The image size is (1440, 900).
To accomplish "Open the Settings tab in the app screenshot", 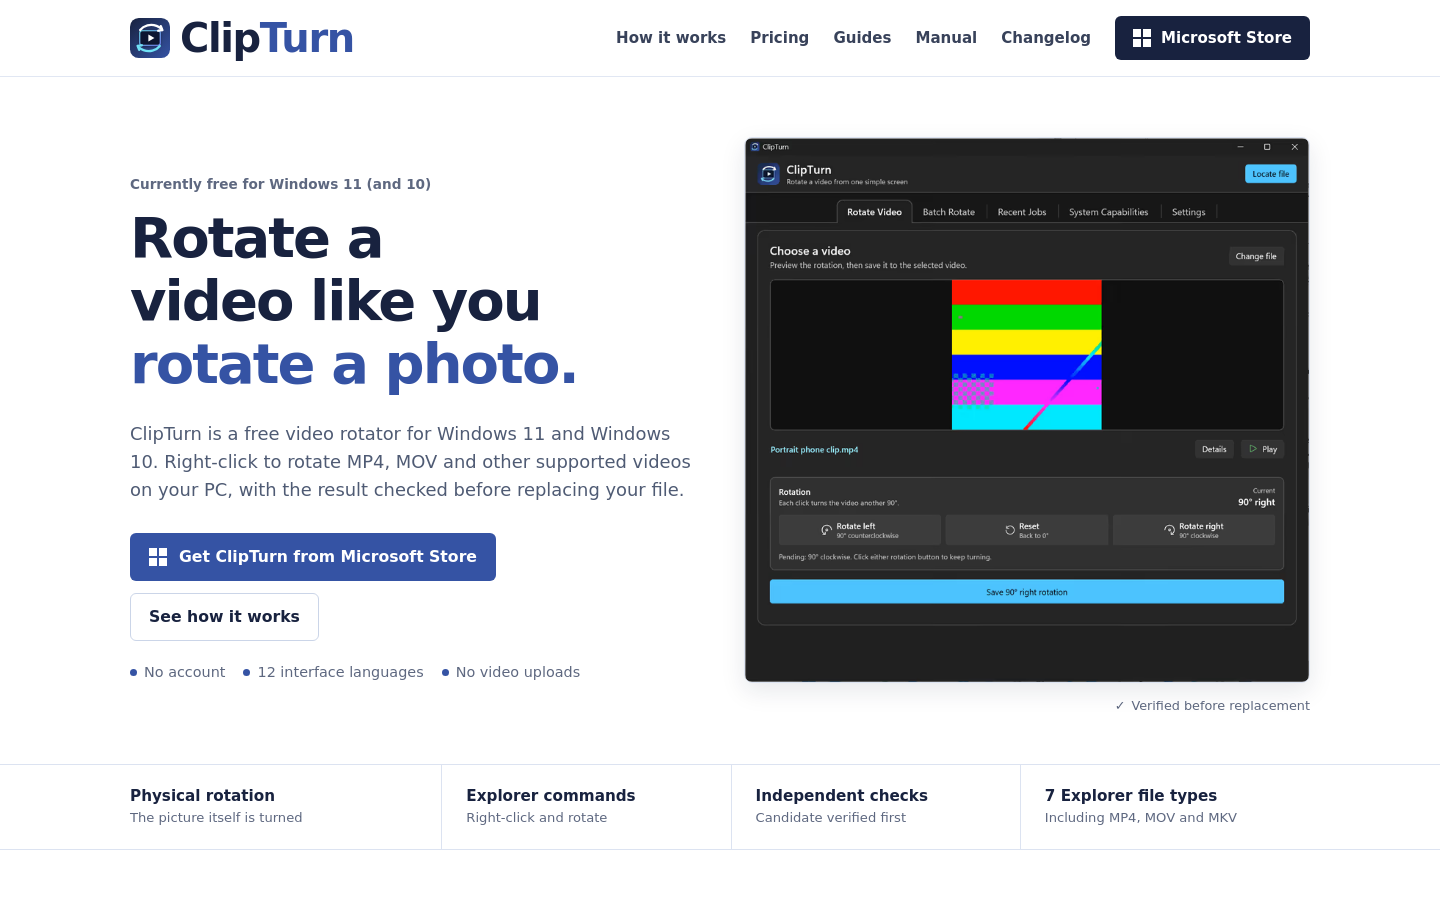I will tap(1189, 212).
